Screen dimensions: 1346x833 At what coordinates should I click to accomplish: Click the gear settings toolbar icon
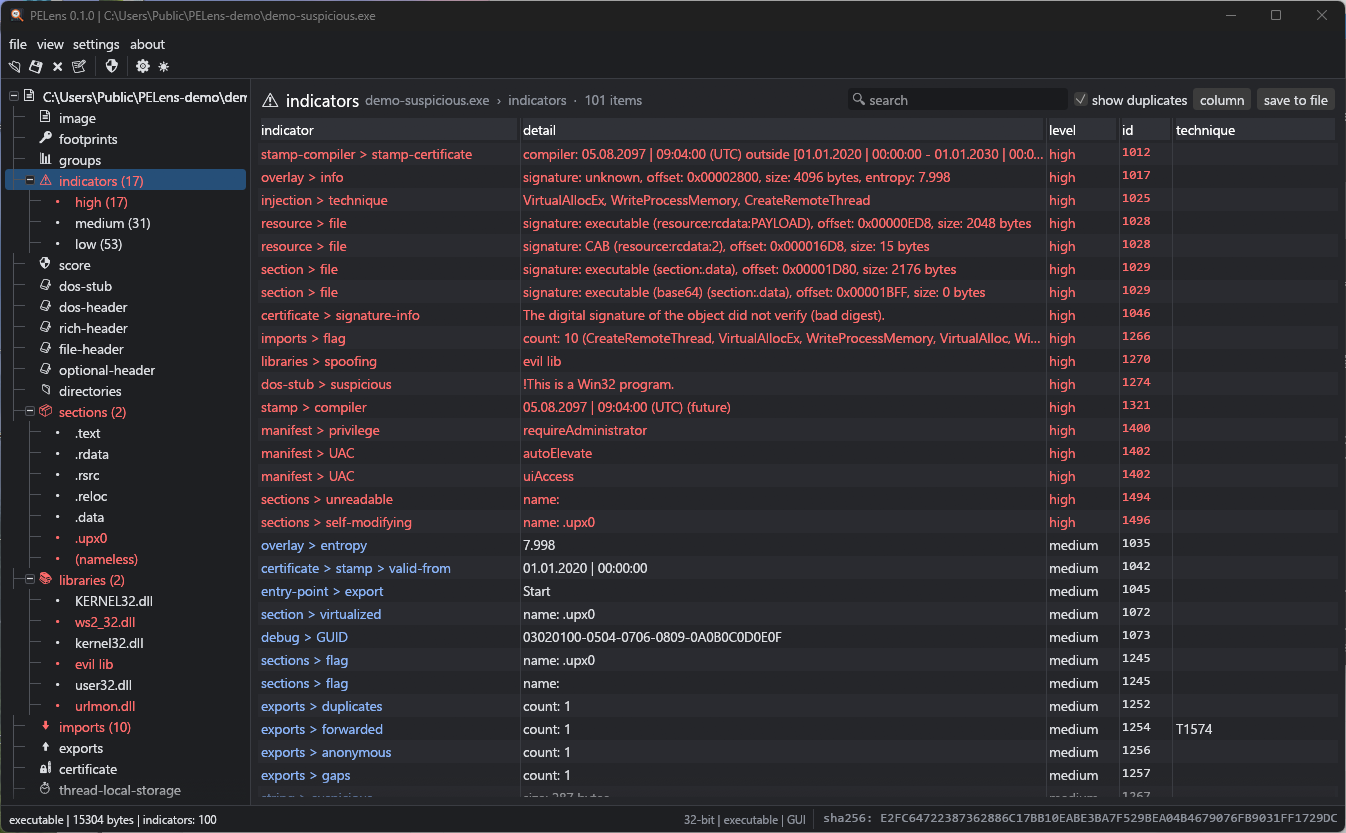coord(143,66)
